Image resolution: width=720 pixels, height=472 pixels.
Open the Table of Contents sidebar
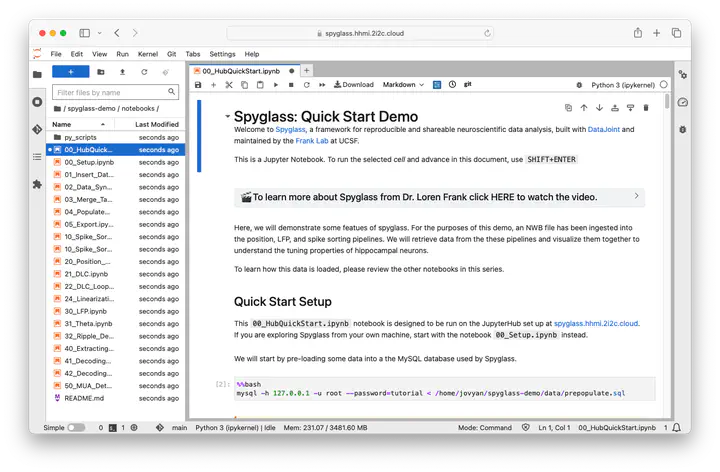[37, 157]
